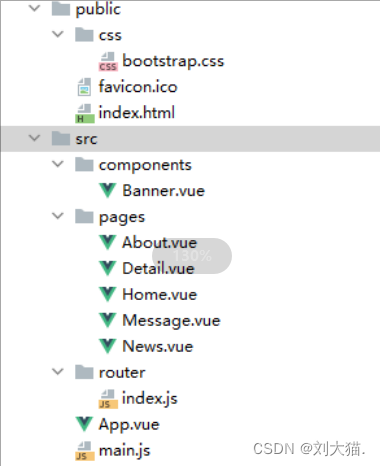Image resolution: width=380 pixels, height=466 pixels.
Task: Click the src folder icon
Action: 61,138
